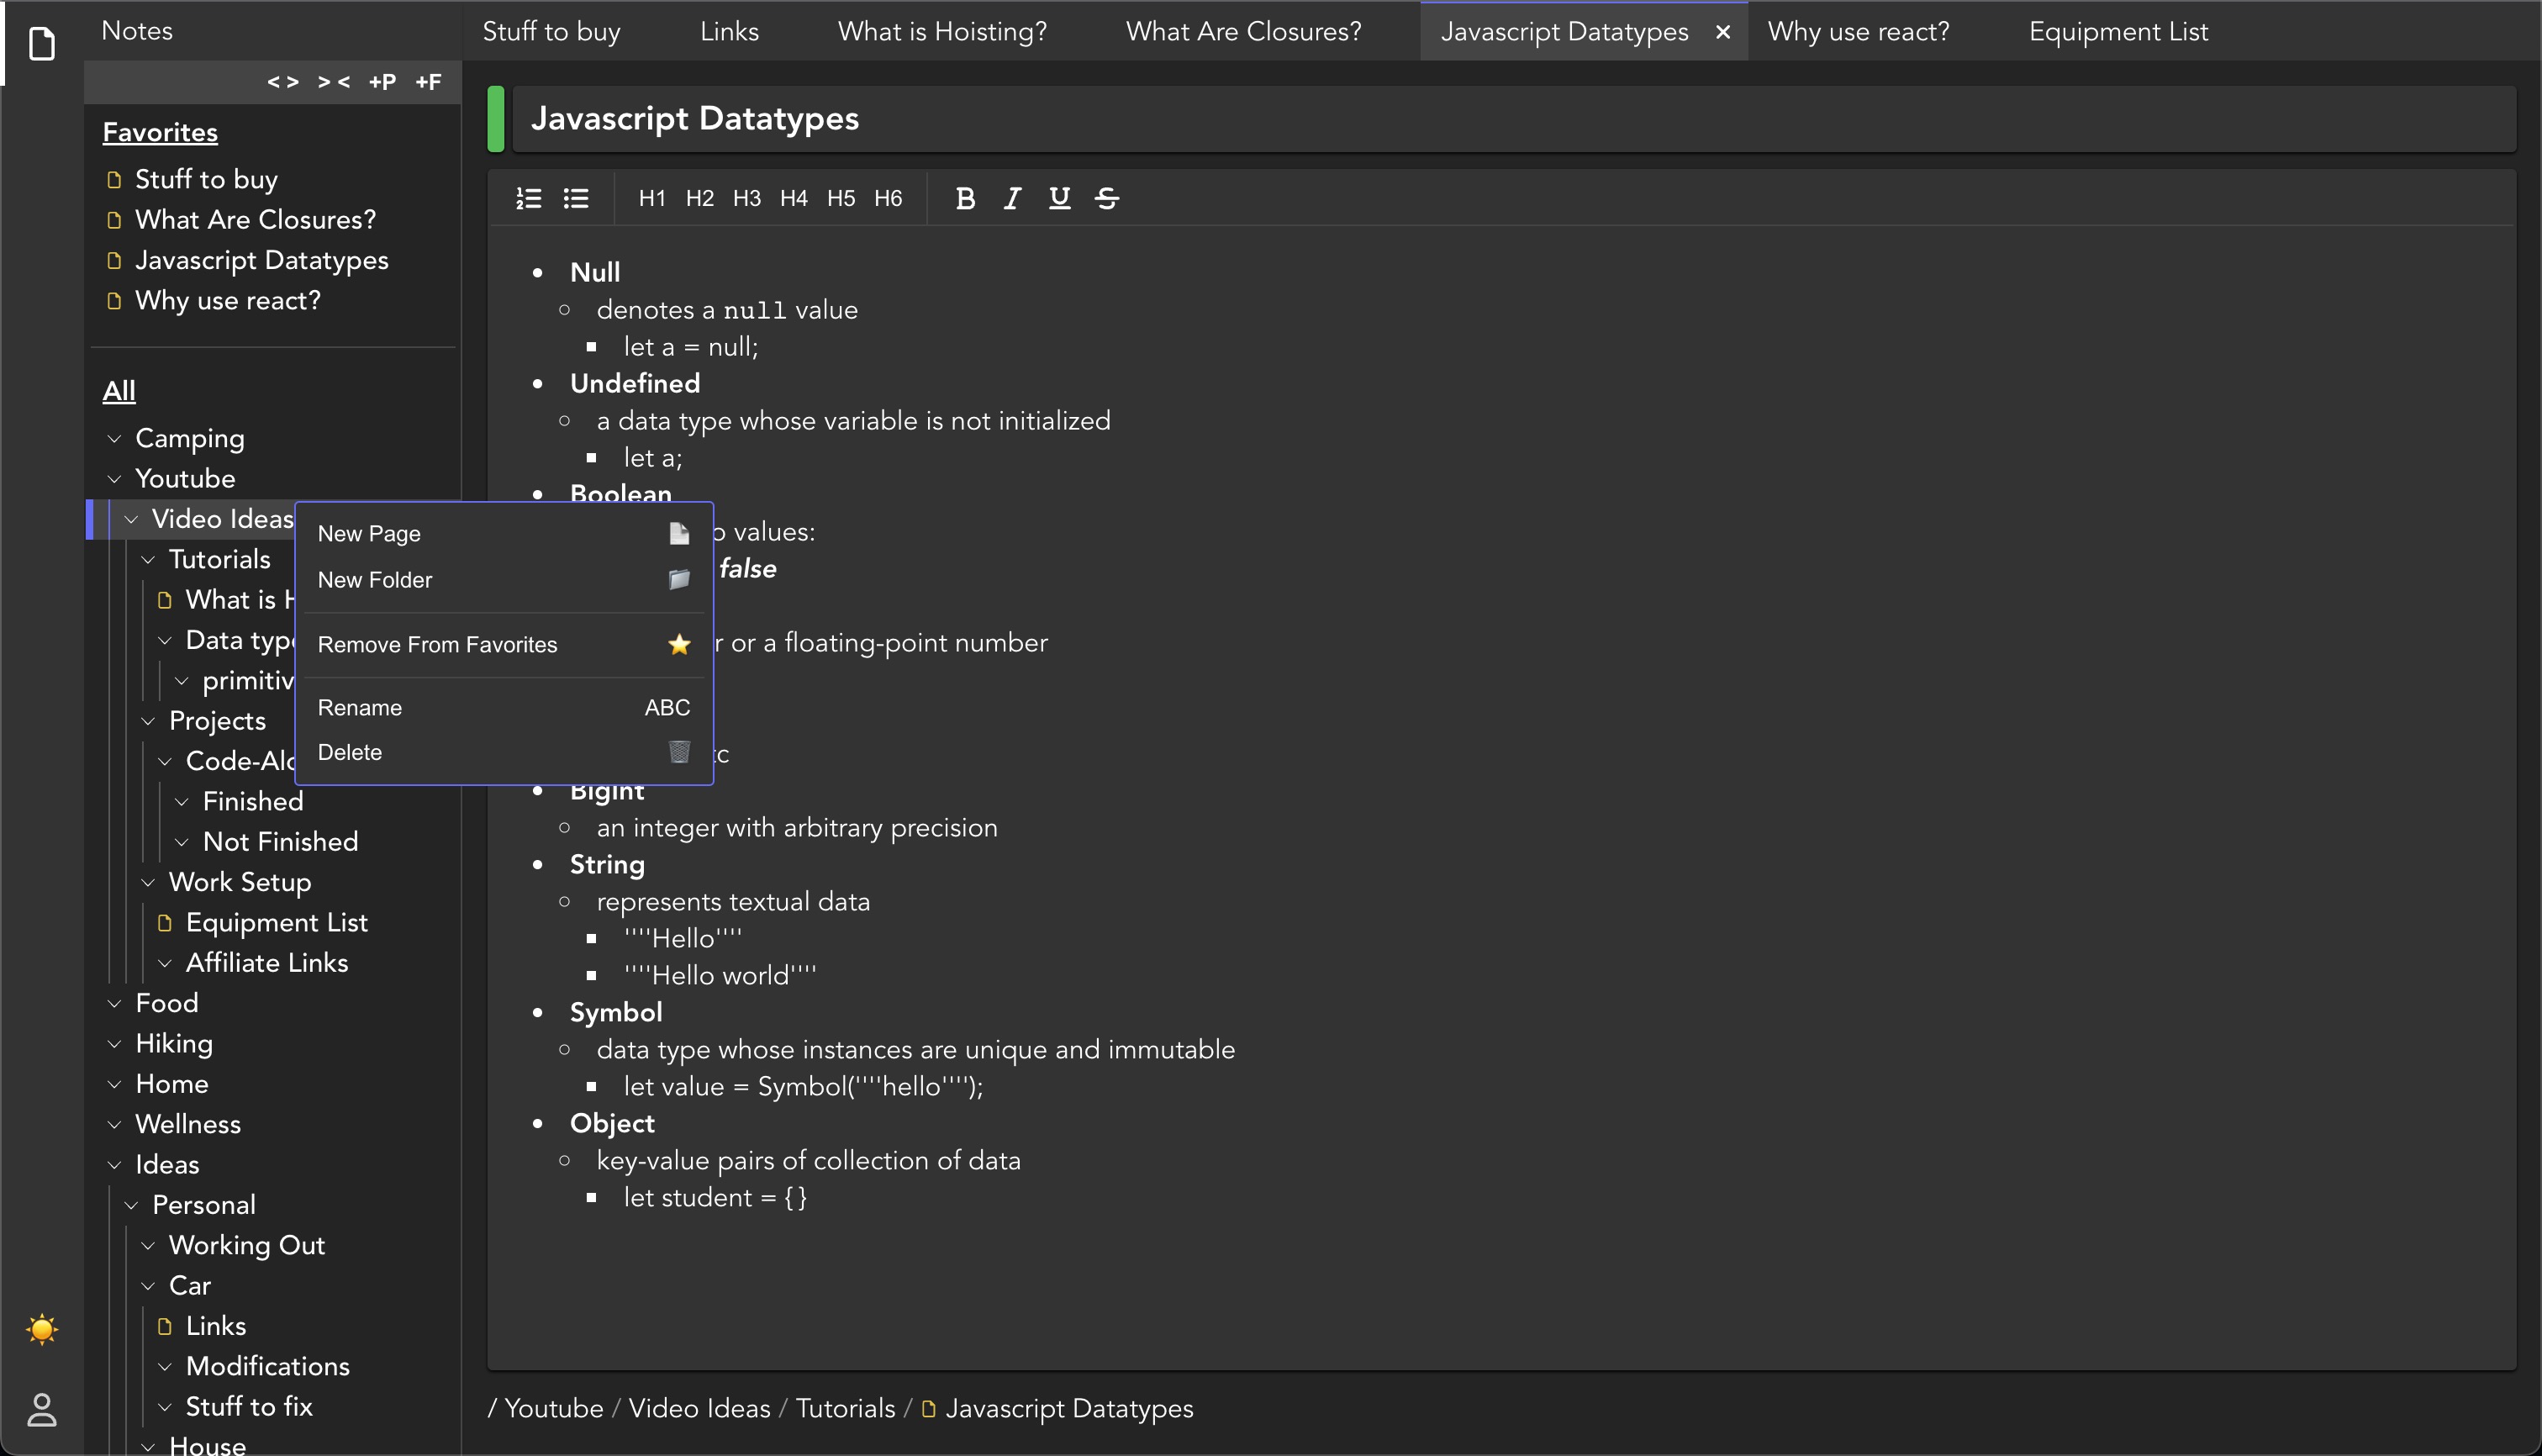Switch to the Links tab
This screenshot has width=2542, height=1456.
click(x=729, y=31)
